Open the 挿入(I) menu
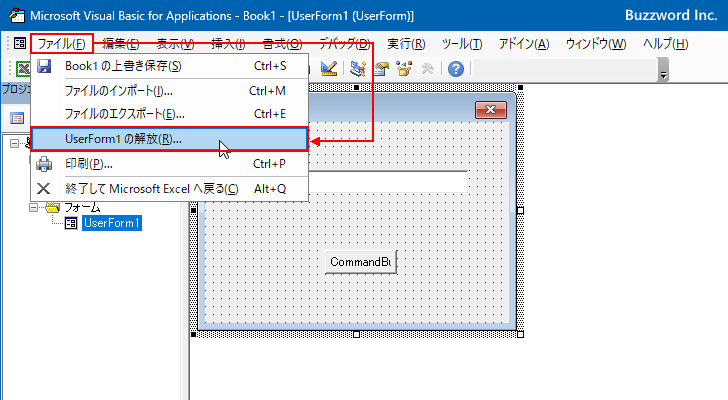 pyautogui.click(x=228, y=44)
